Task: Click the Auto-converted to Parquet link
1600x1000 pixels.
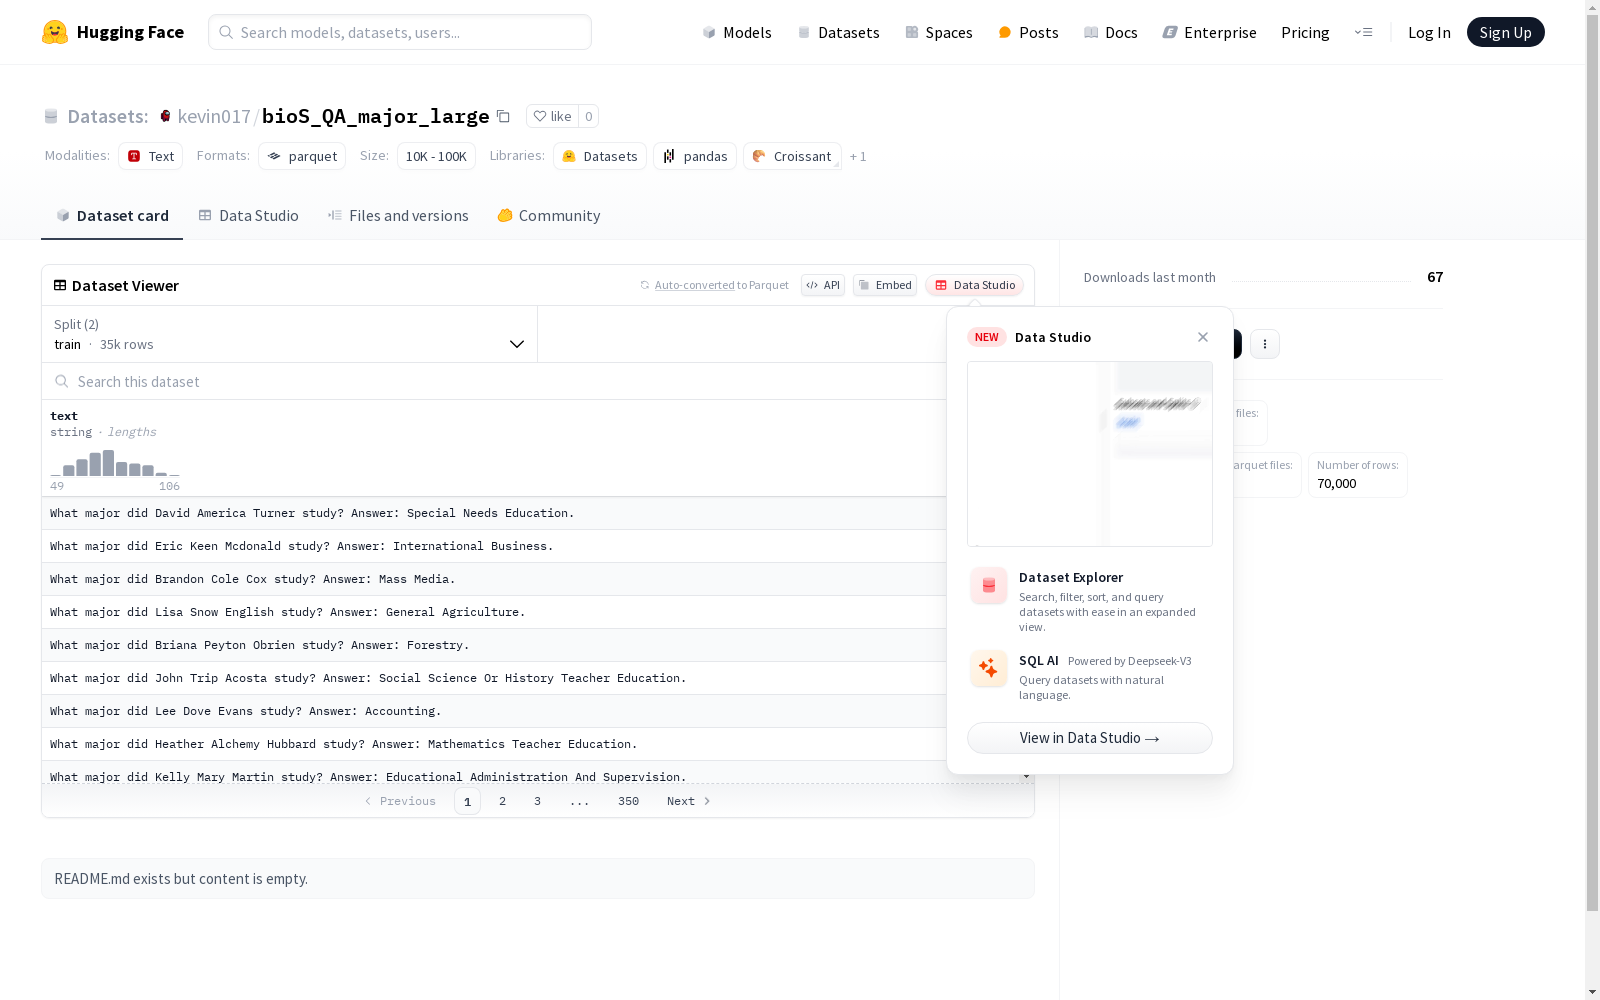Action: 694,285
